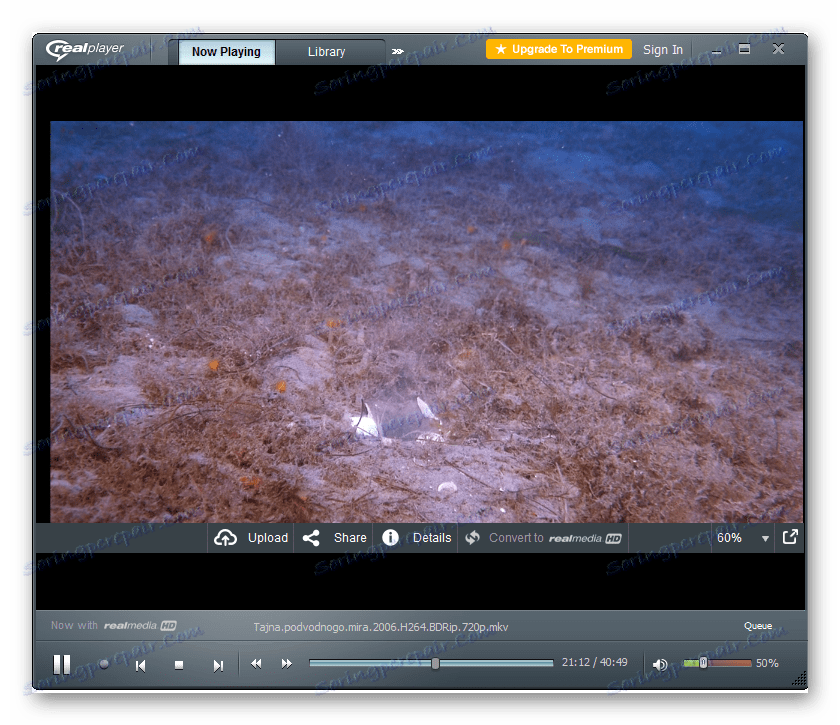Switch to the Now Playing tab
The width and height of the screenshot is (840, 725).
[227, 52]
